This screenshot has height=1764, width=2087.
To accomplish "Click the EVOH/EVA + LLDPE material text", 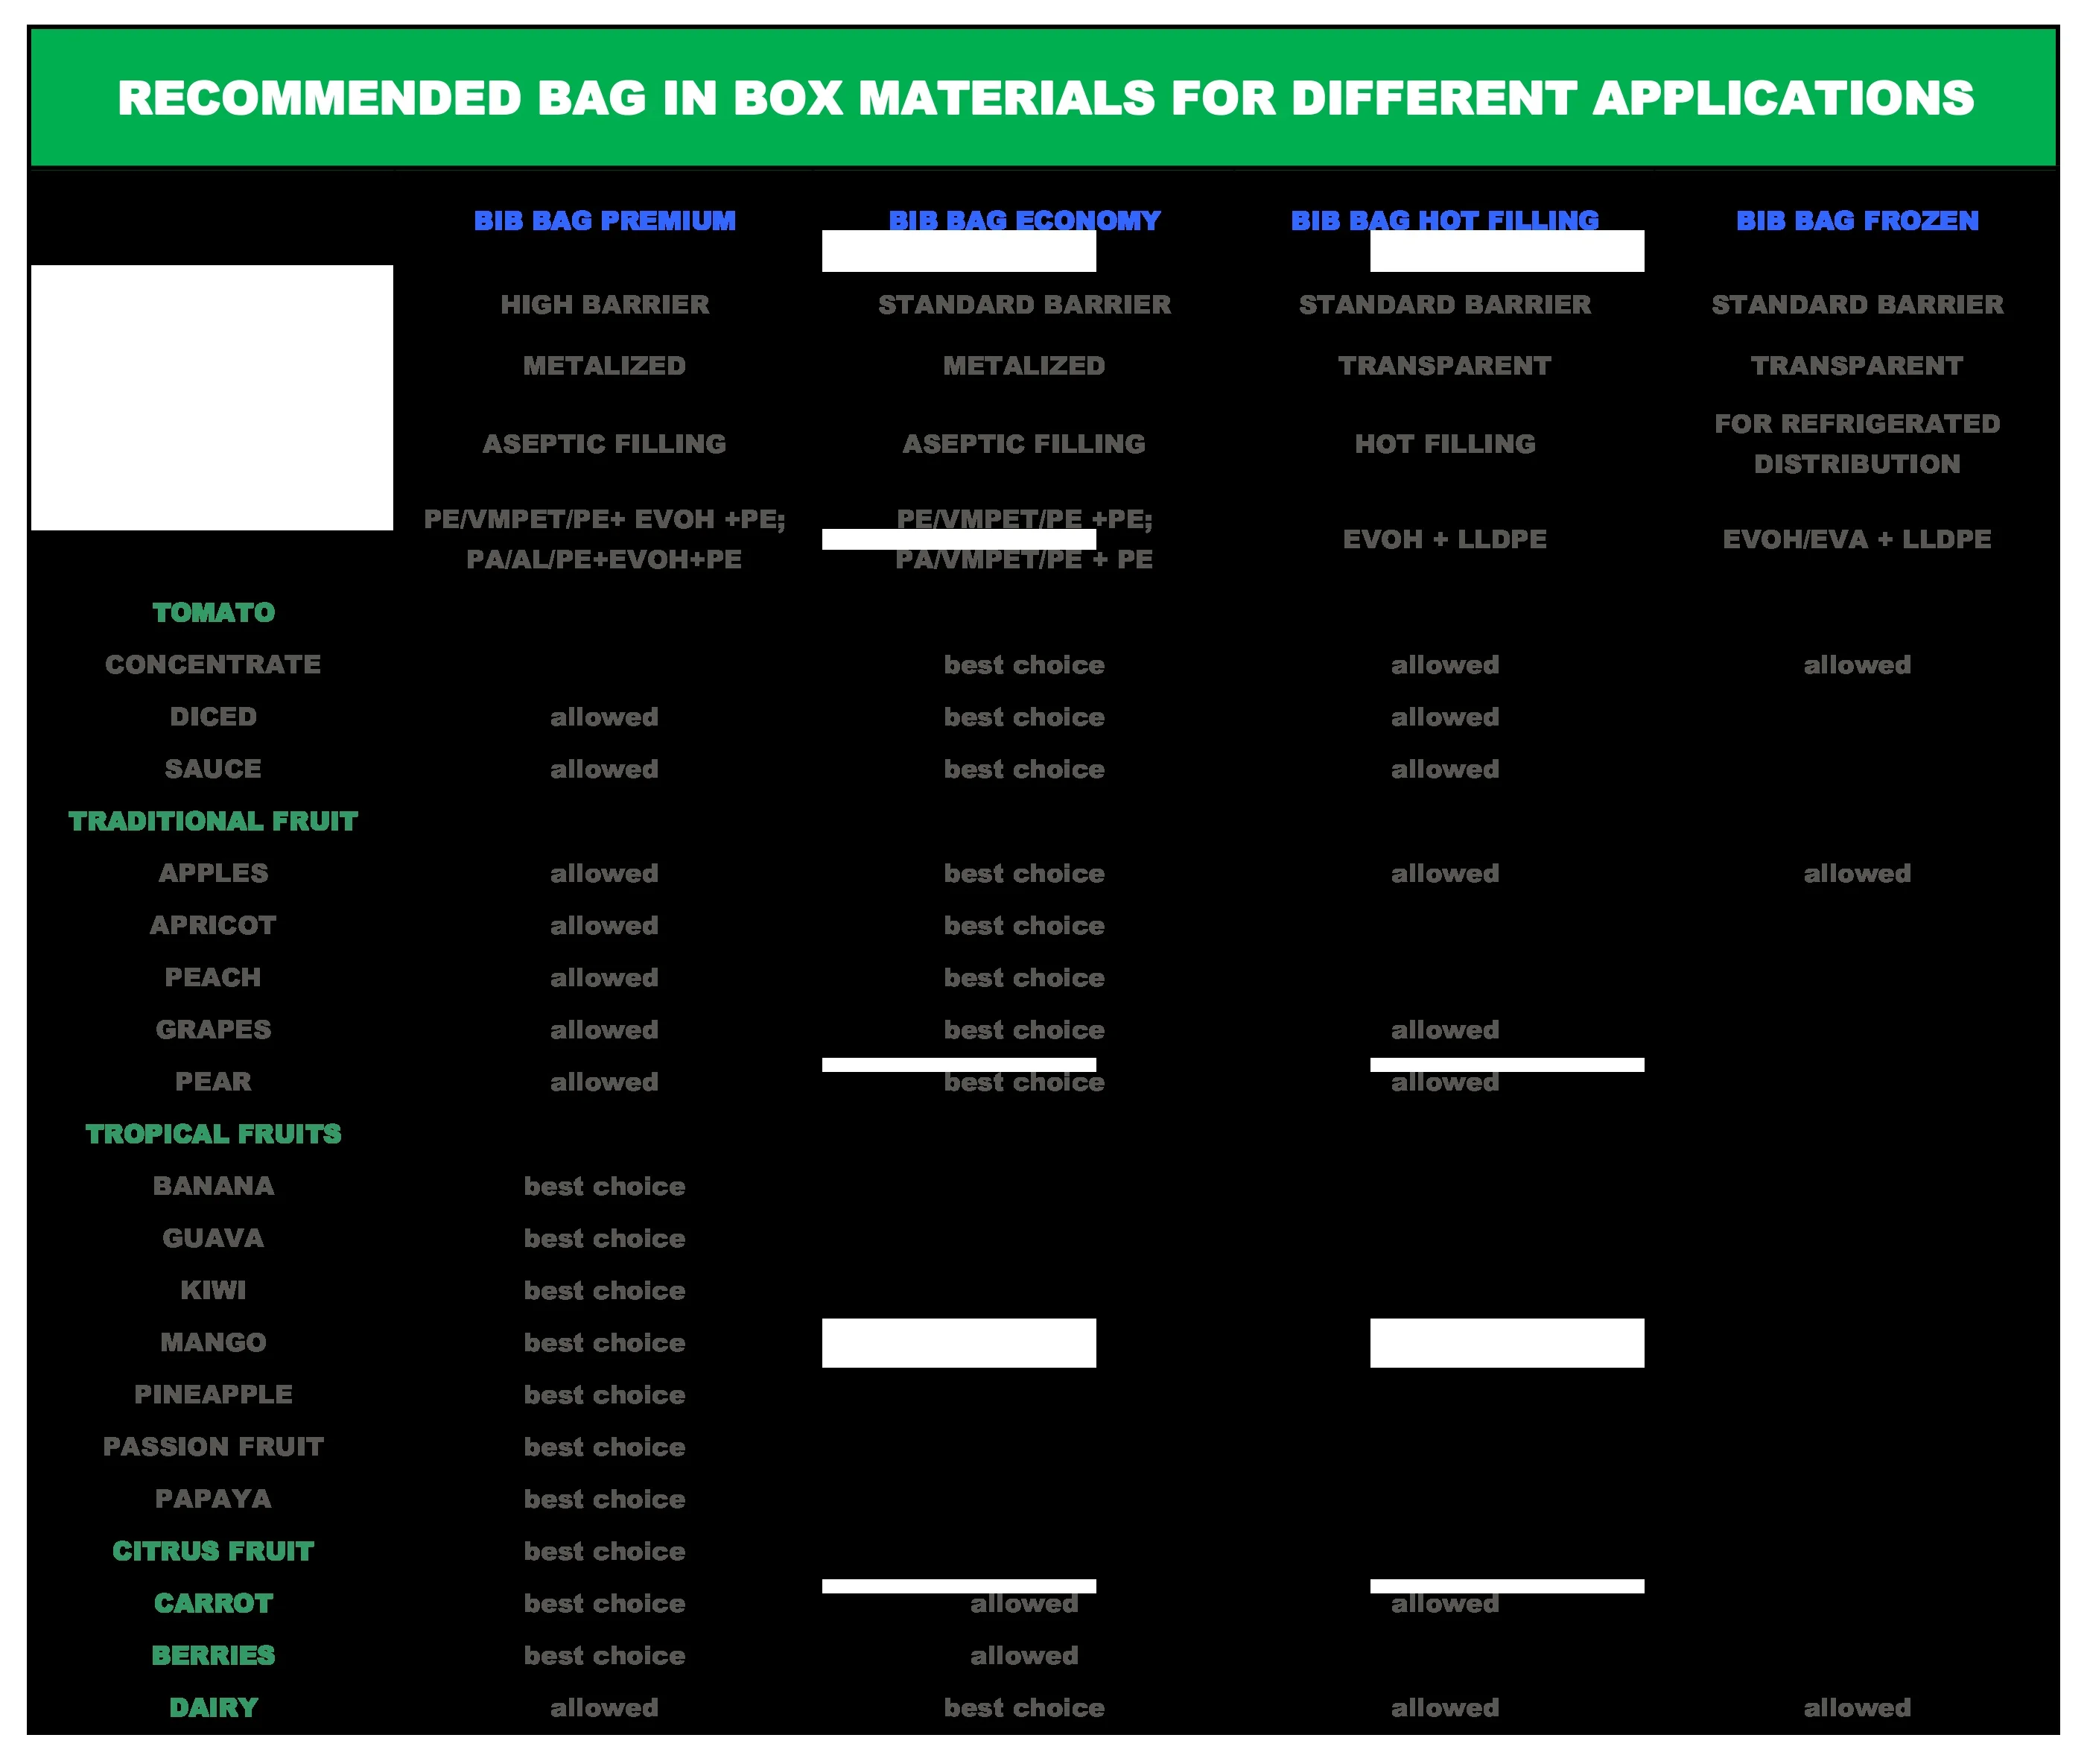I will (x=1857, y=539).
